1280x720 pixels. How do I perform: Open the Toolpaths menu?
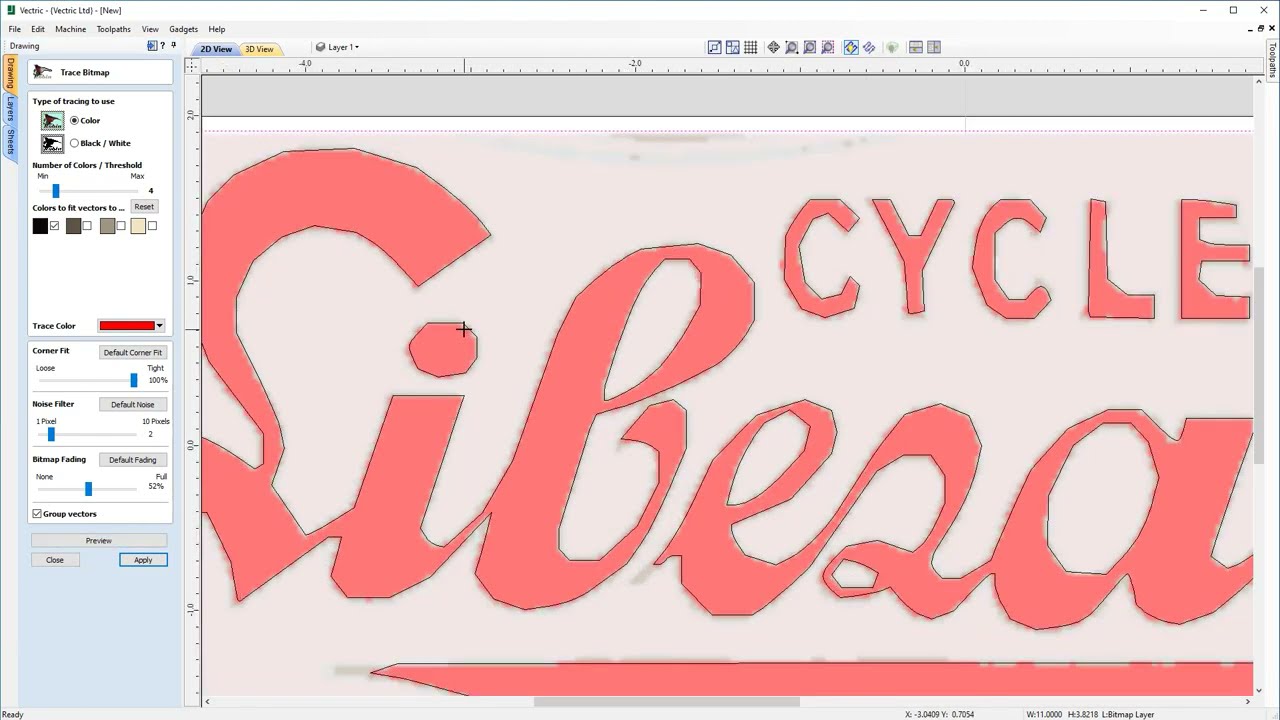click(114, 29)
